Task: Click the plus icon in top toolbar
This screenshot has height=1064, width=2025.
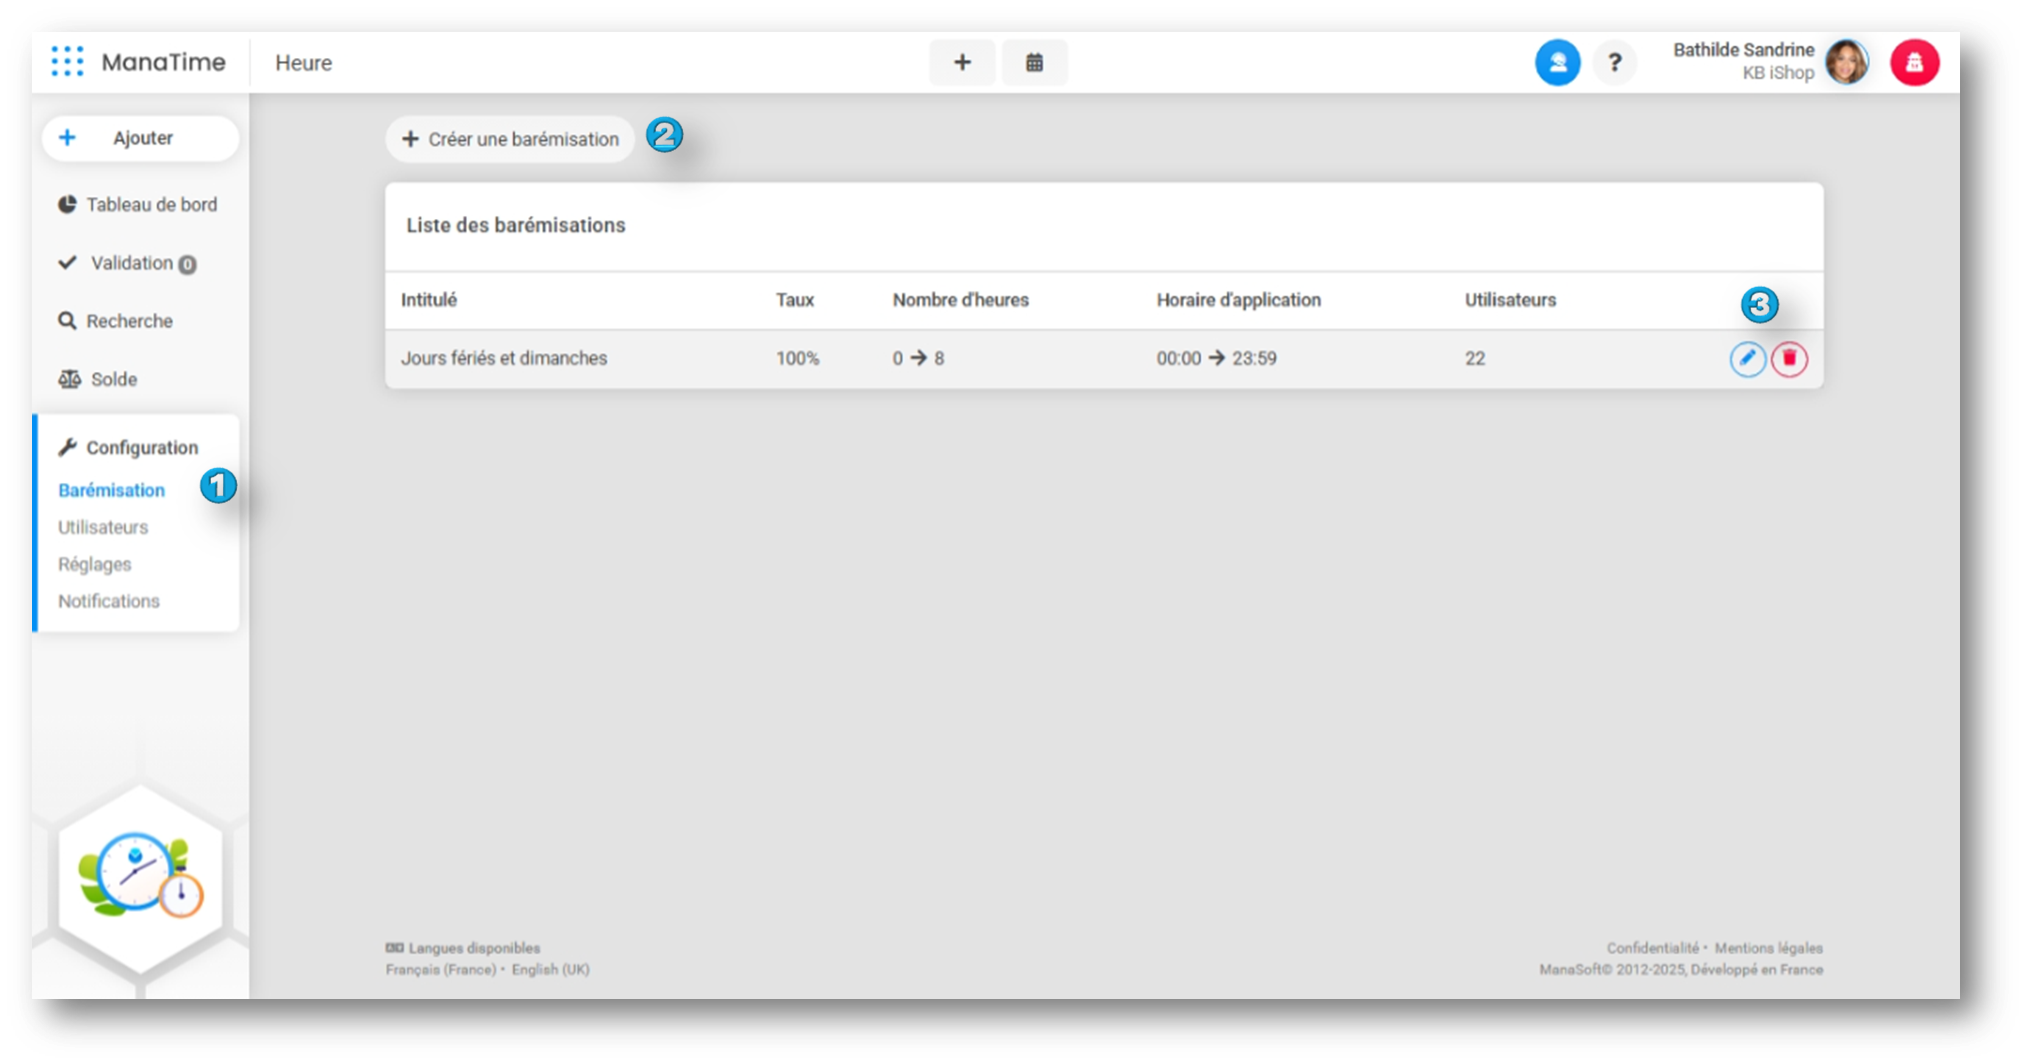Action: [x=962, y=63]
